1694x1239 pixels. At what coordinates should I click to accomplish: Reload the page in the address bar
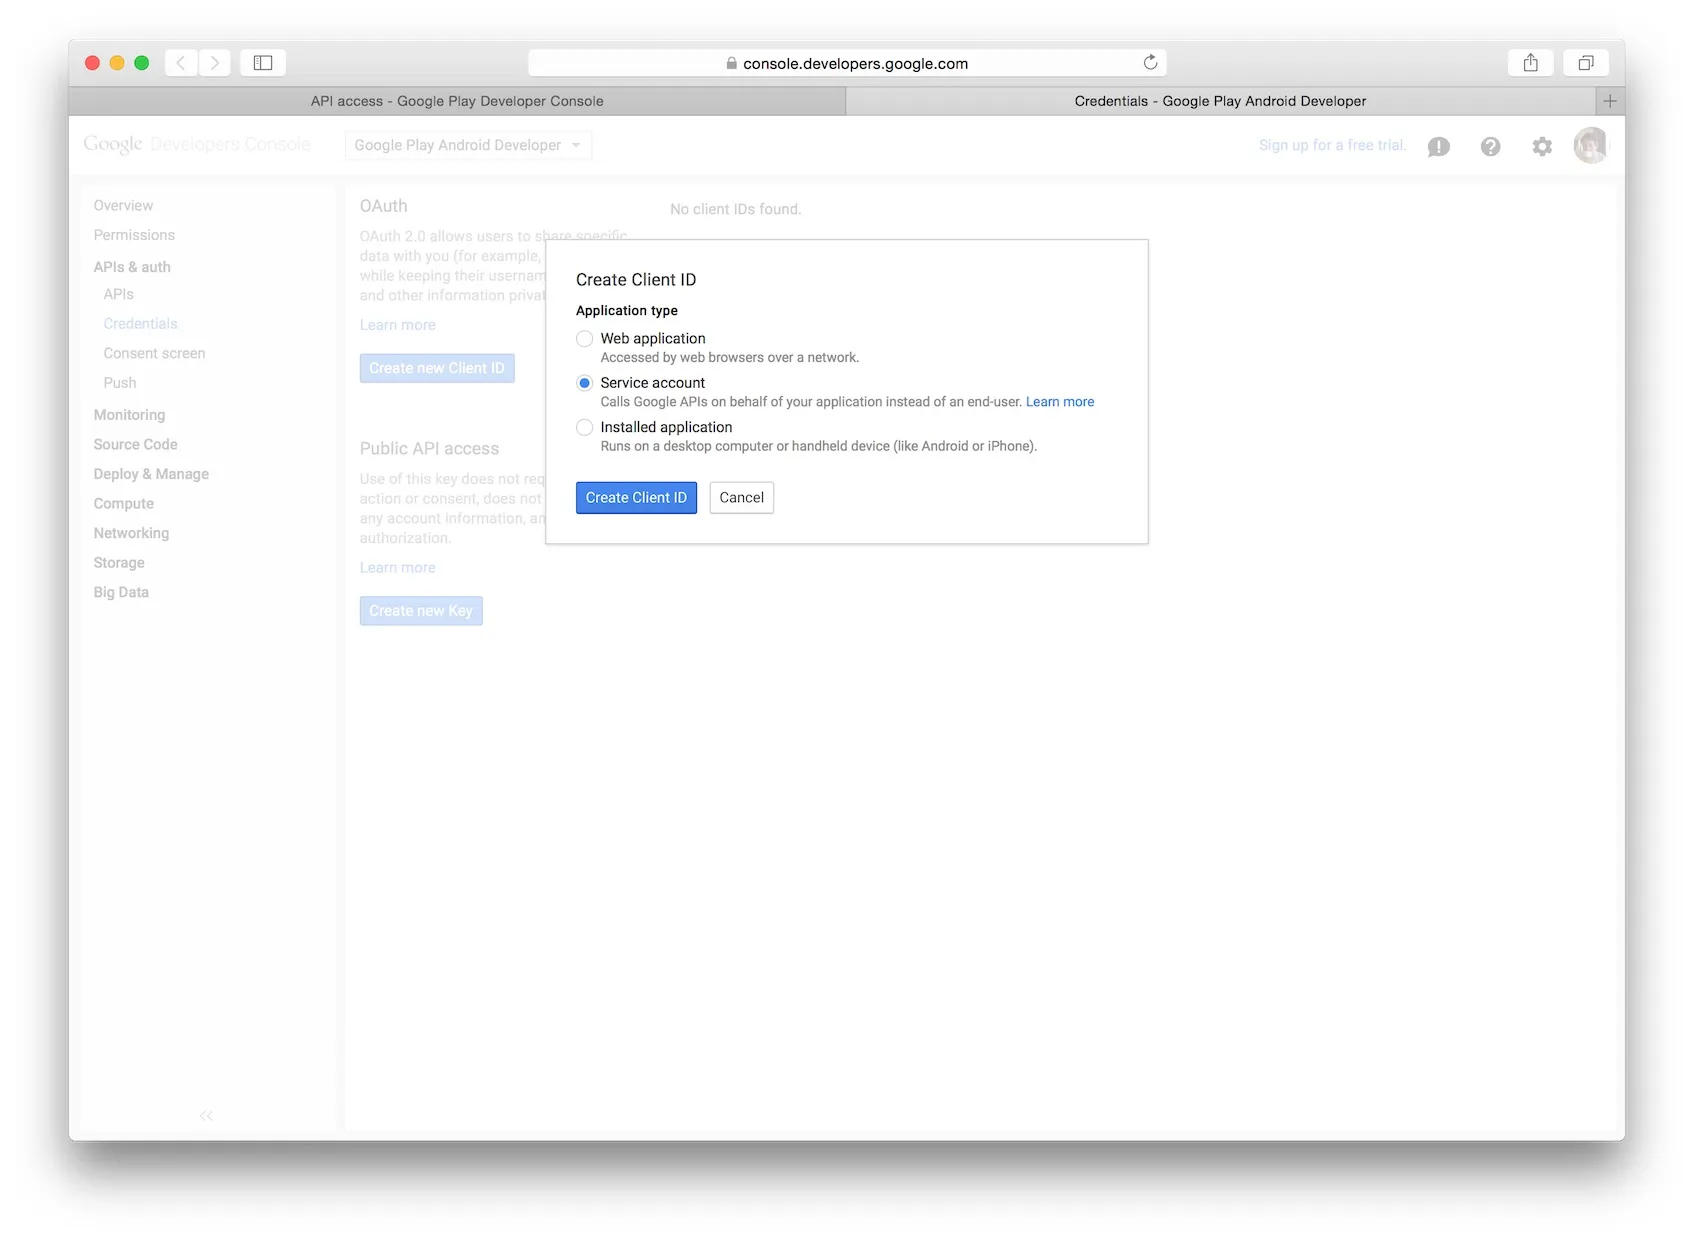pos(1150,63)
